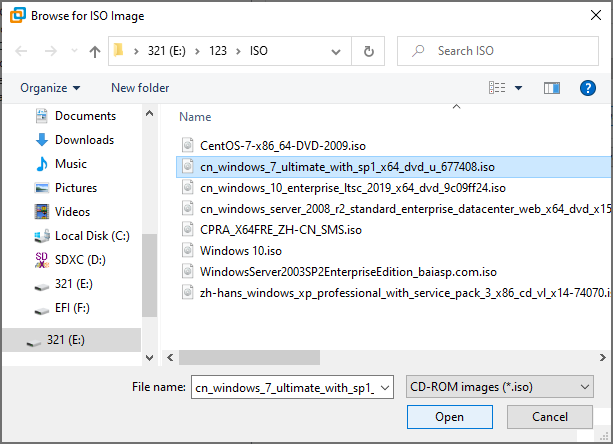The width and height of the screenshot is (613, 444).
Task: Click the Windows 10.iso file icon
Action: [188, 251]
